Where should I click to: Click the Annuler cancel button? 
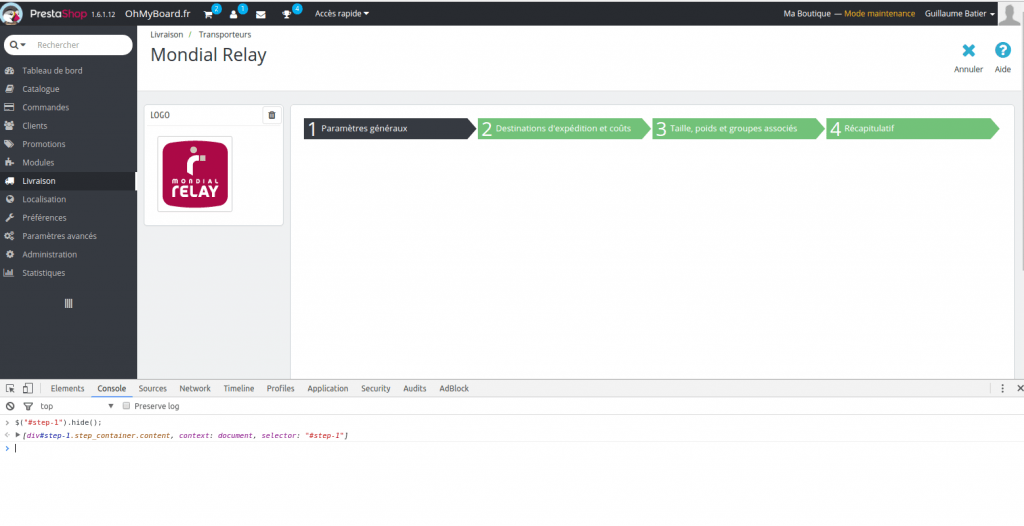pos(968,58)
